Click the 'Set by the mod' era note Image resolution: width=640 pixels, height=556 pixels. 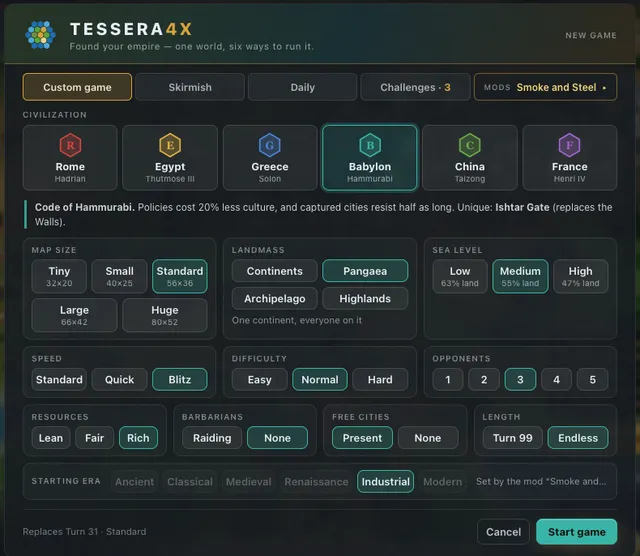click(541, 481)
